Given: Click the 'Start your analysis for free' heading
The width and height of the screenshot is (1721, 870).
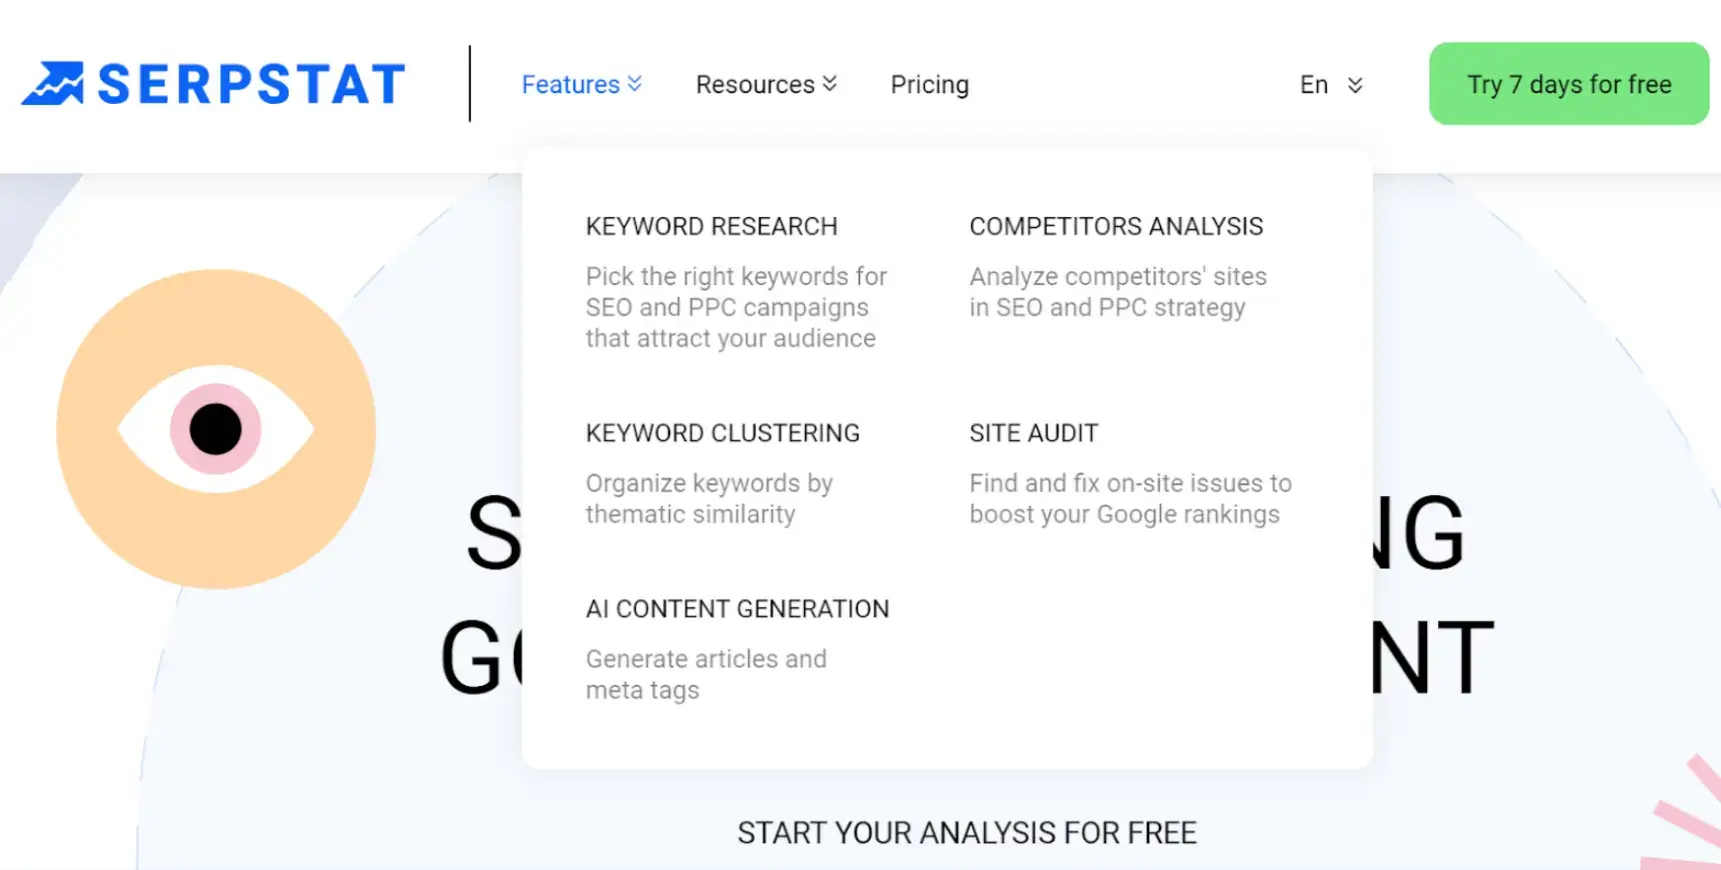Looking at the screenshot, I should tap(966, 833).
